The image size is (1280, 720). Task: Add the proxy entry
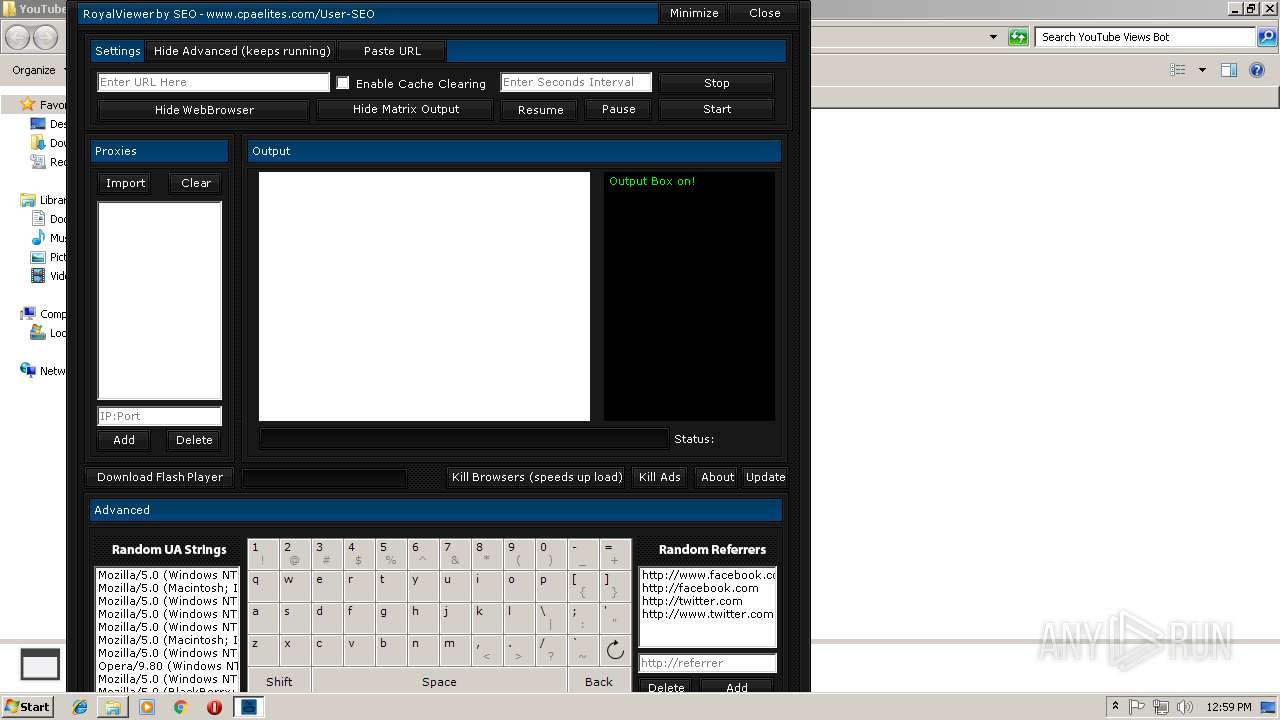(124, 440)
